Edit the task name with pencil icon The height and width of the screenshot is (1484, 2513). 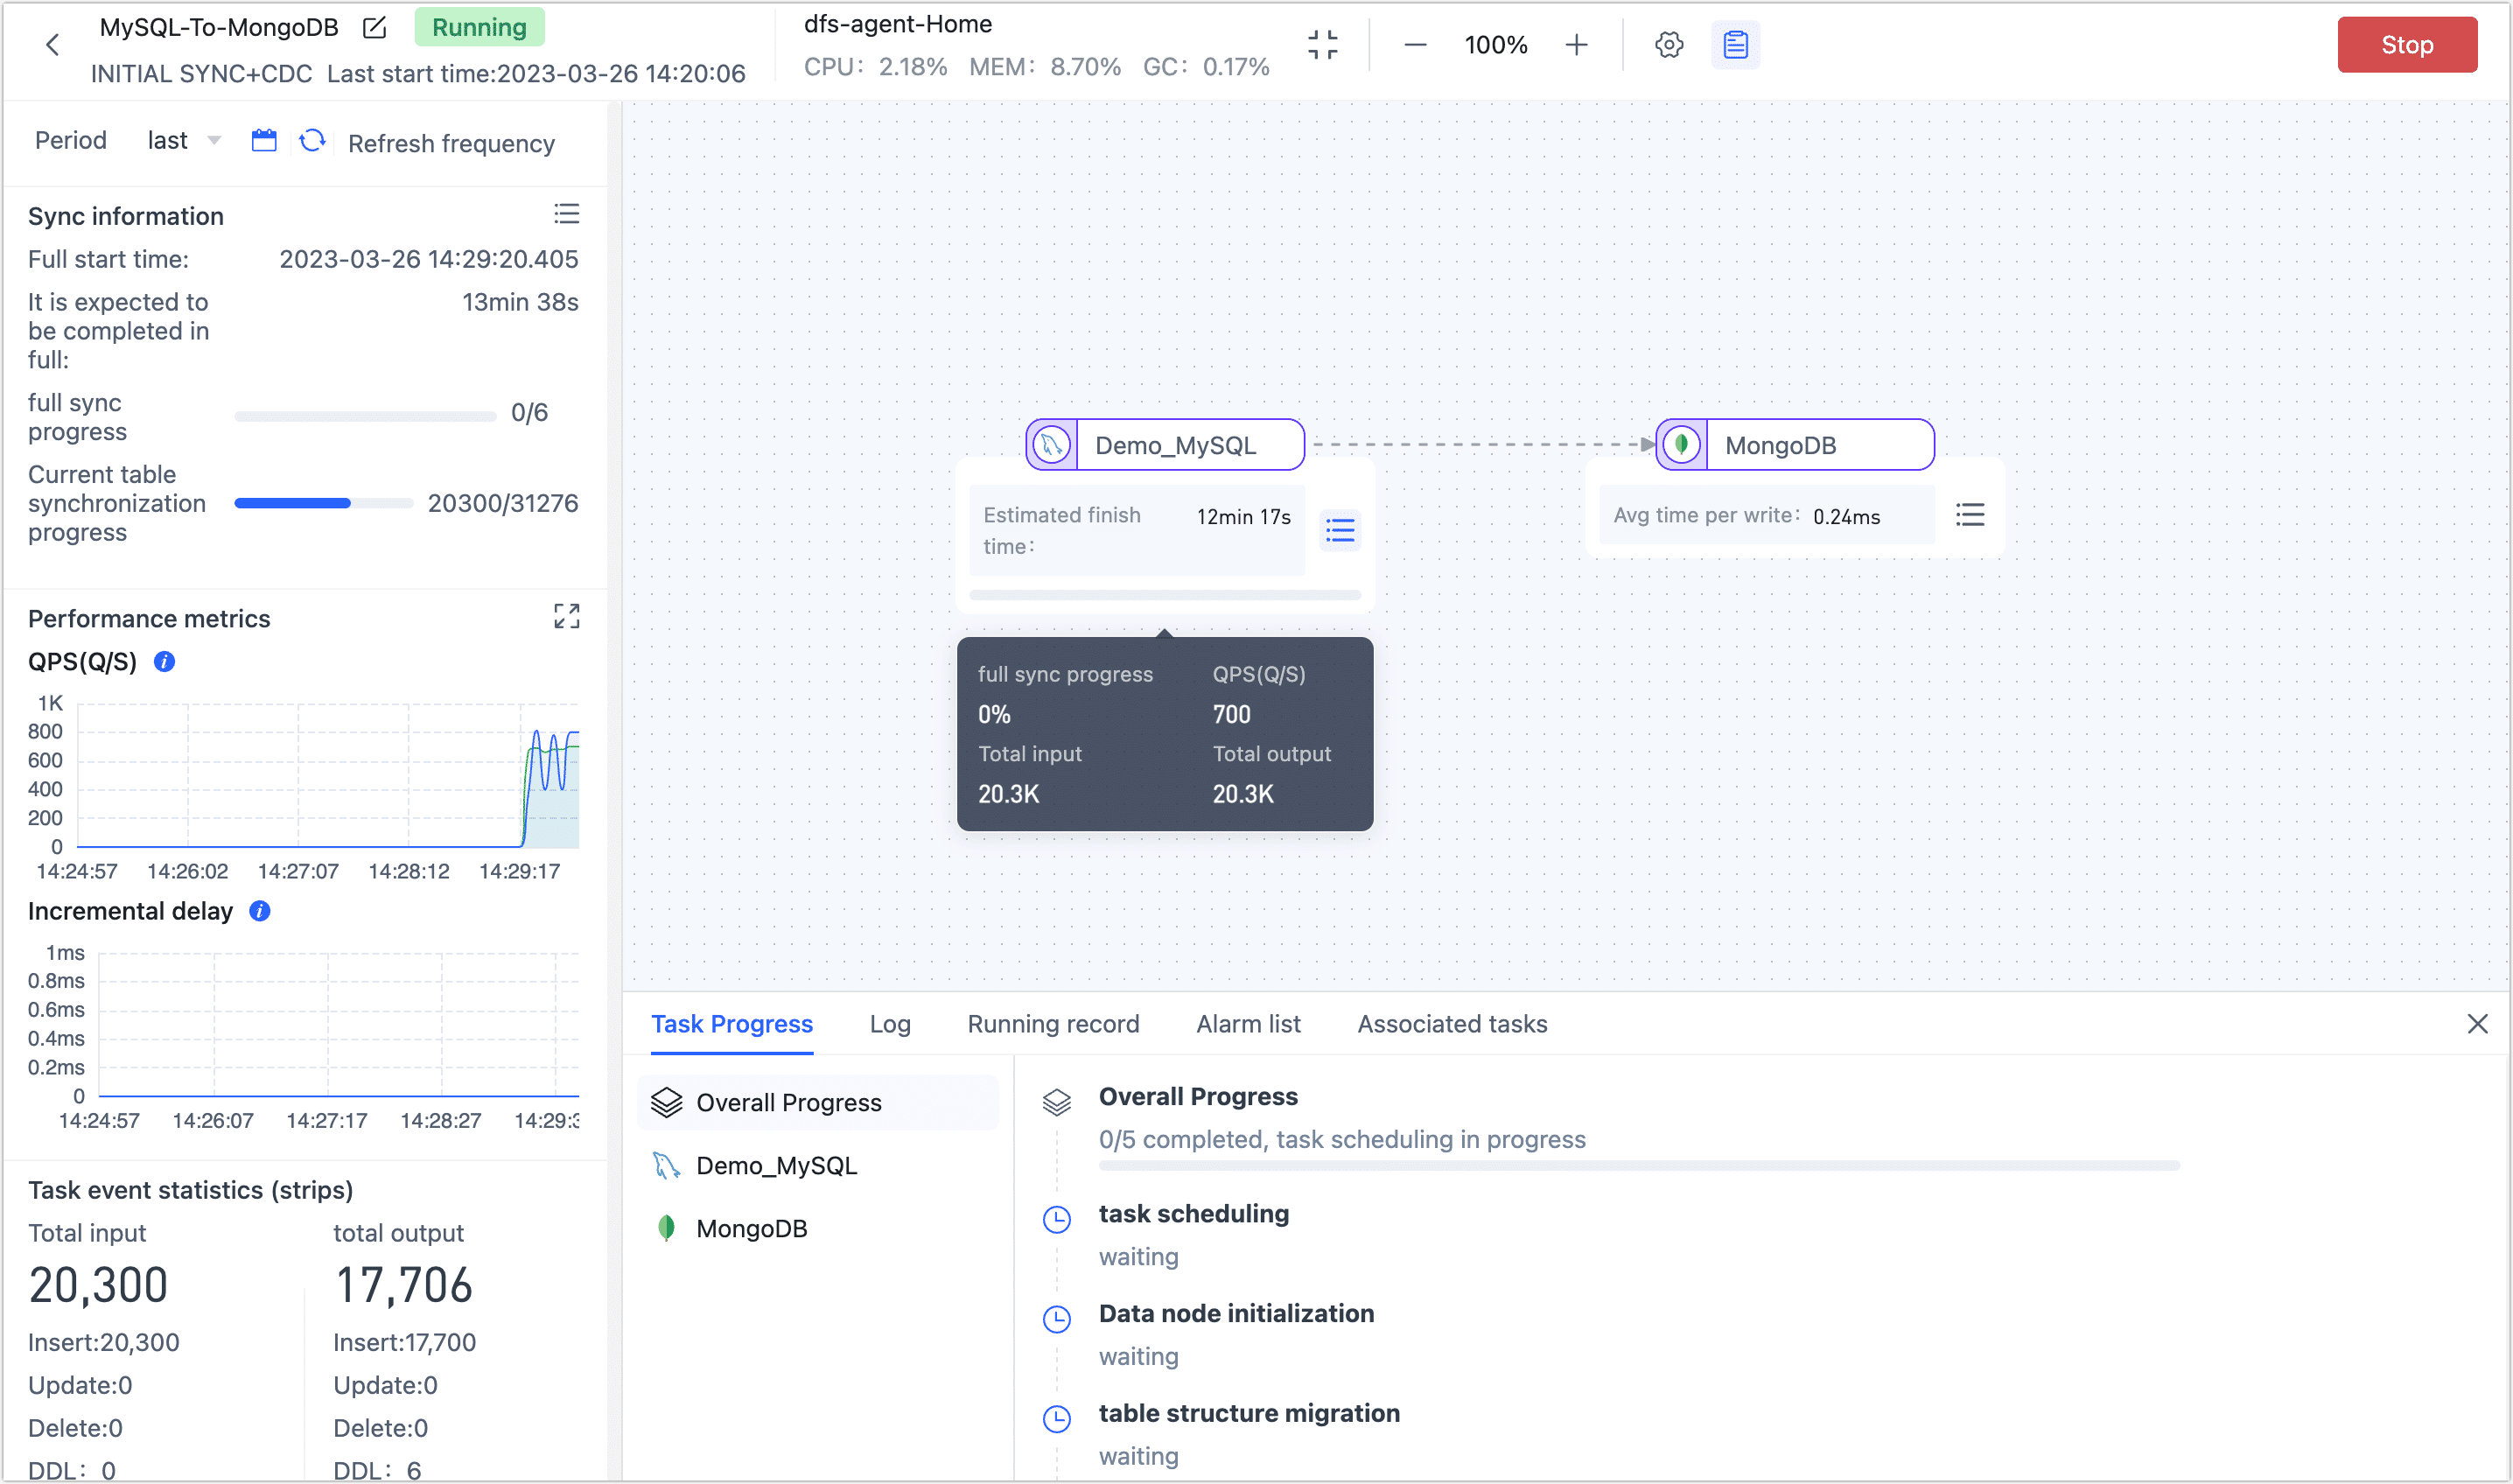[375, 28]
